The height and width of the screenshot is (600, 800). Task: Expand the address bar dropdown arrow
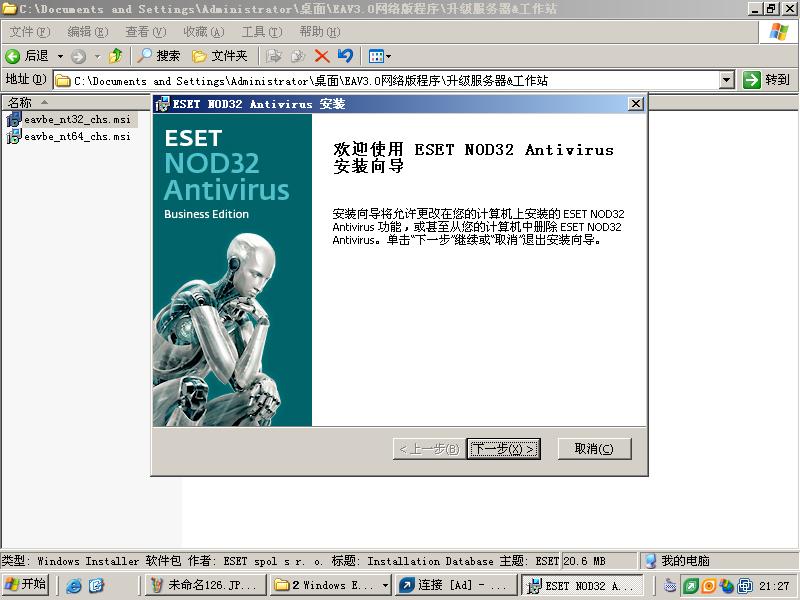tap(727, 80)
